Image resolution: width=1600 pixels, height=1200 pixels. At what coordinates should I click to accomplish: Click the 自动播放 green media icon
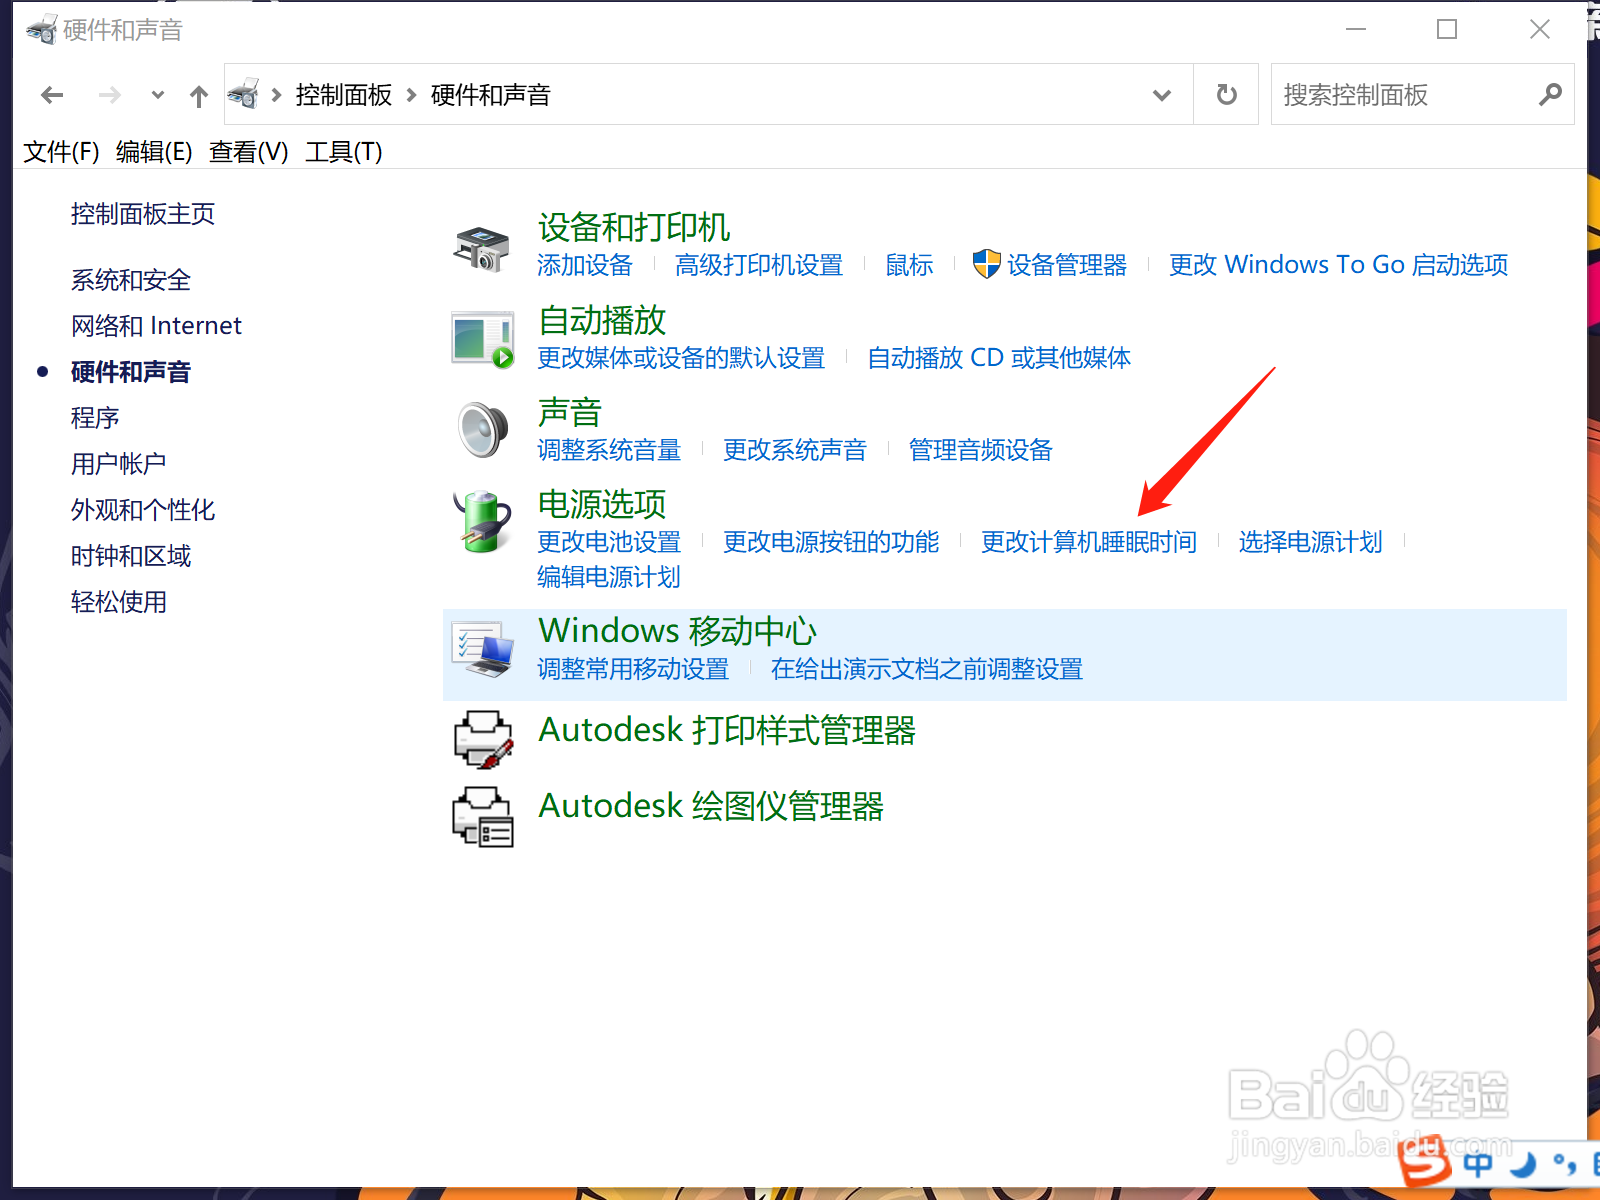(x=481, y=338)
